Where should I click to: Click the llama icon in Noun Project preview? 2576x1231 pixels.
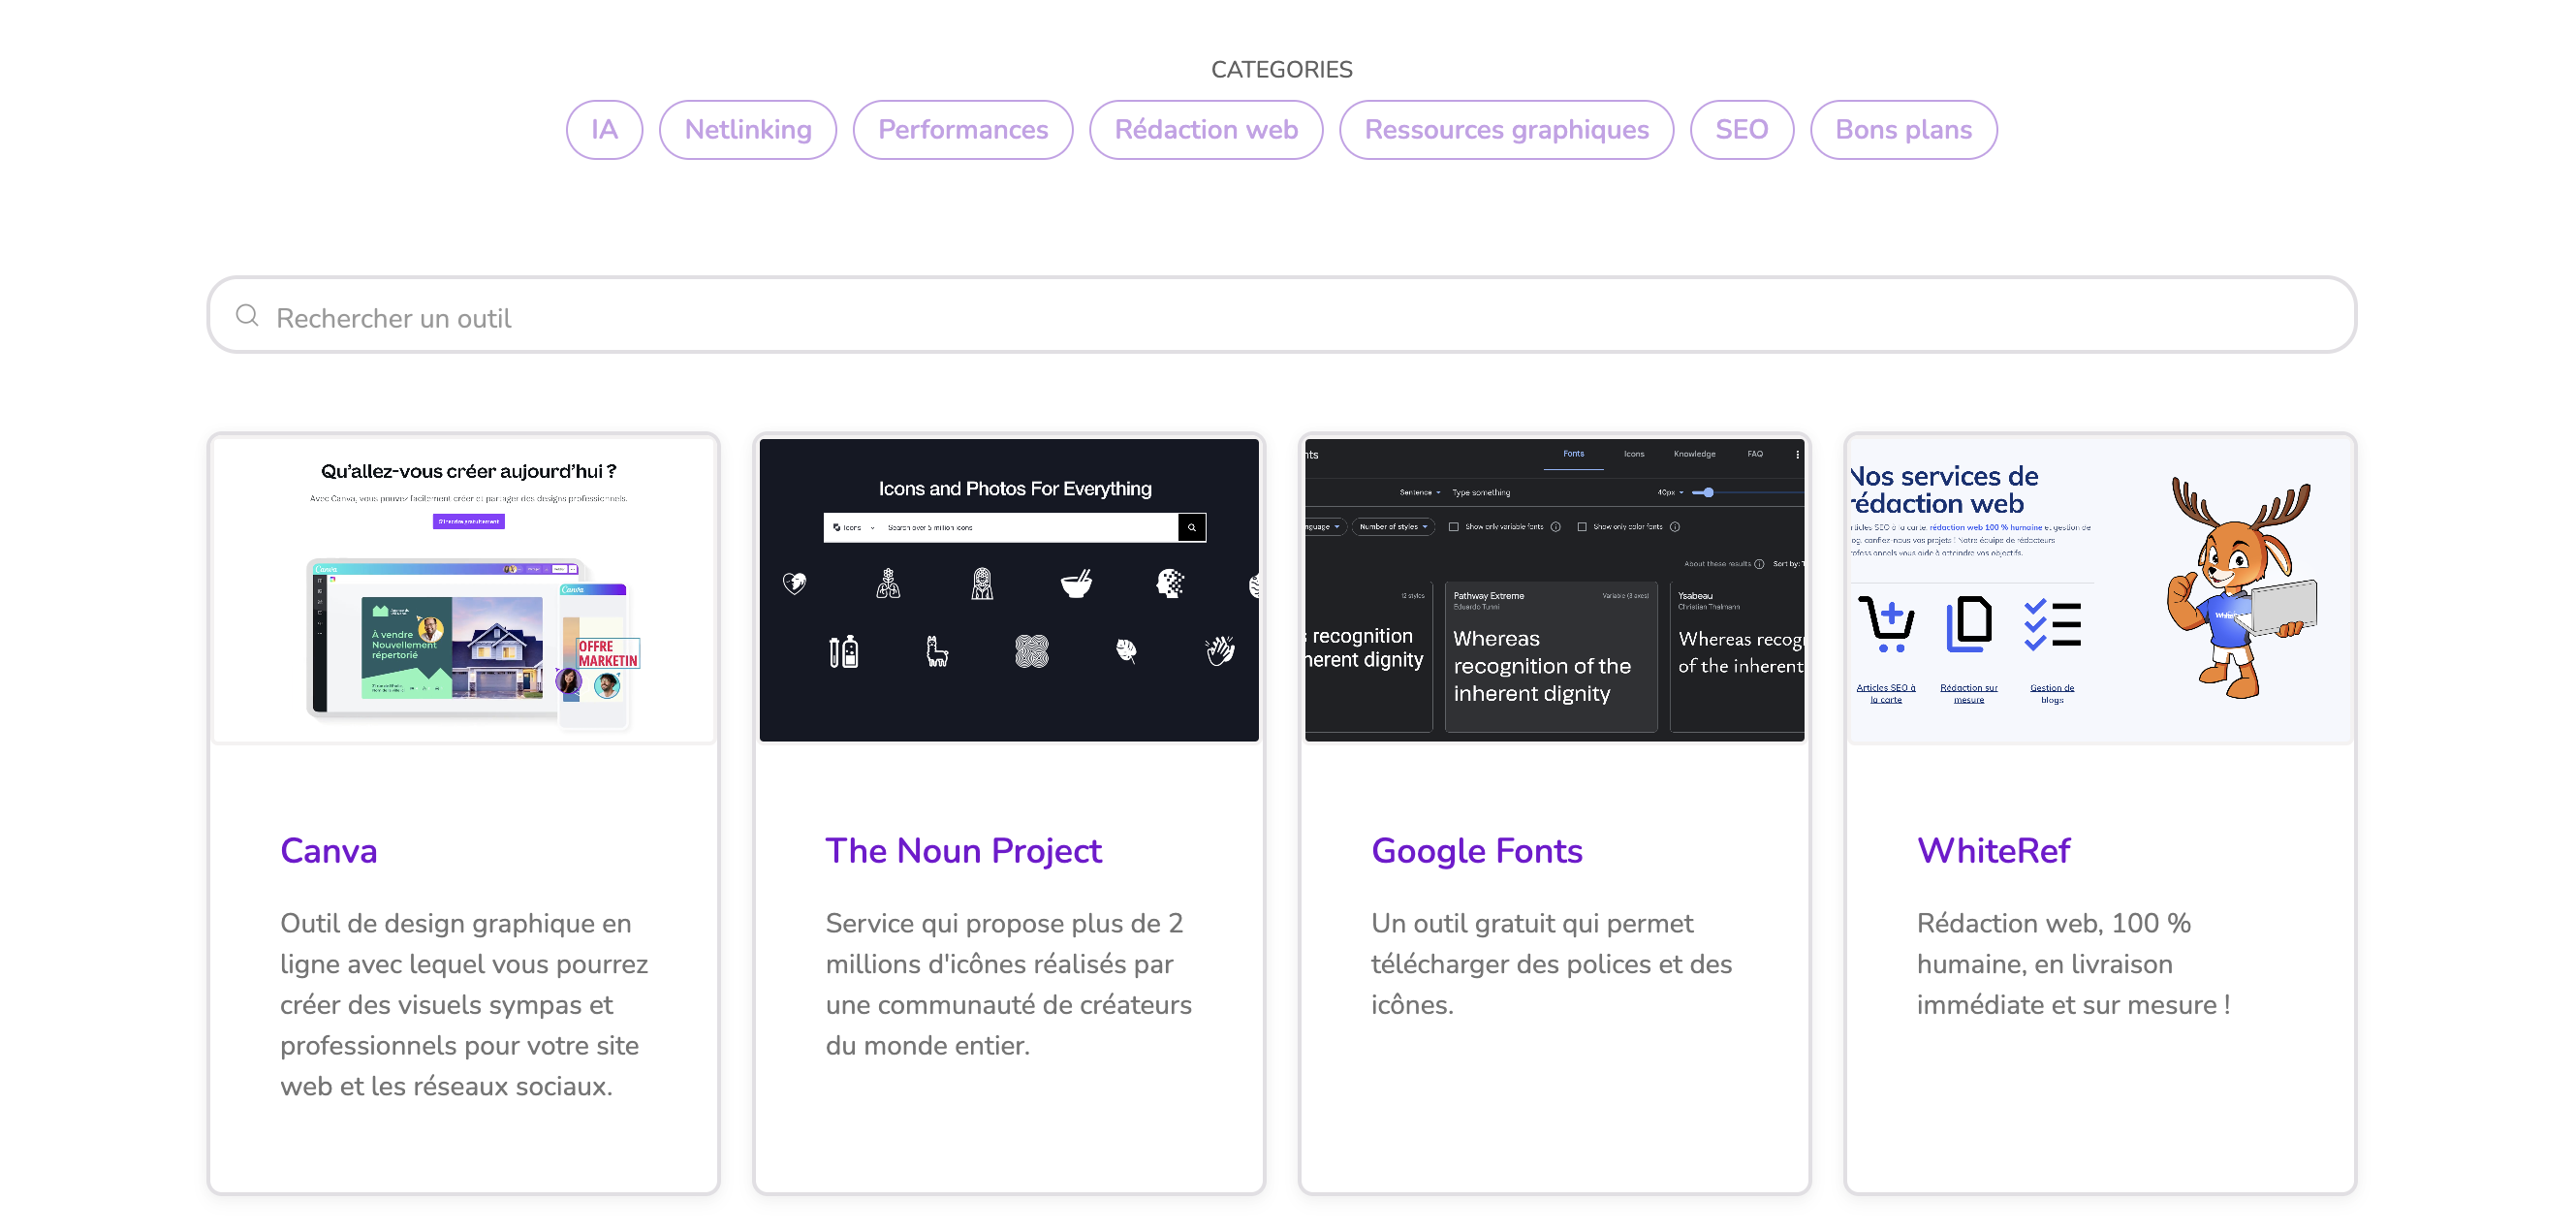(x=936, y=652)
